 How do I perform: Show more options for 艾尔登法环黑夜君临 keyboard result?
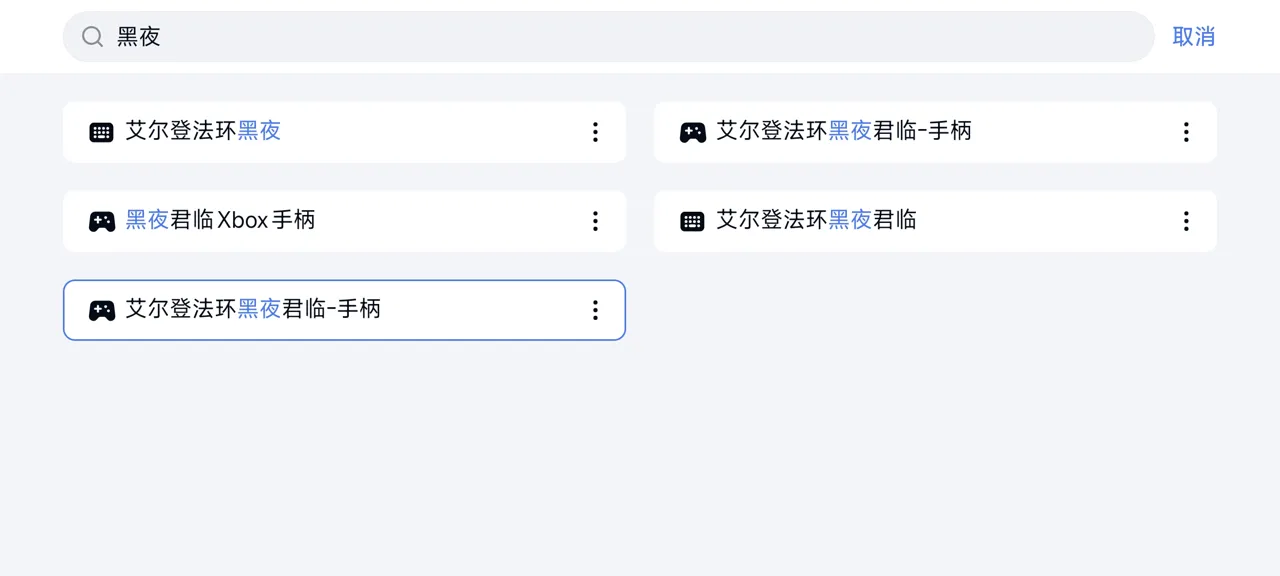(x=1186, y=221)
